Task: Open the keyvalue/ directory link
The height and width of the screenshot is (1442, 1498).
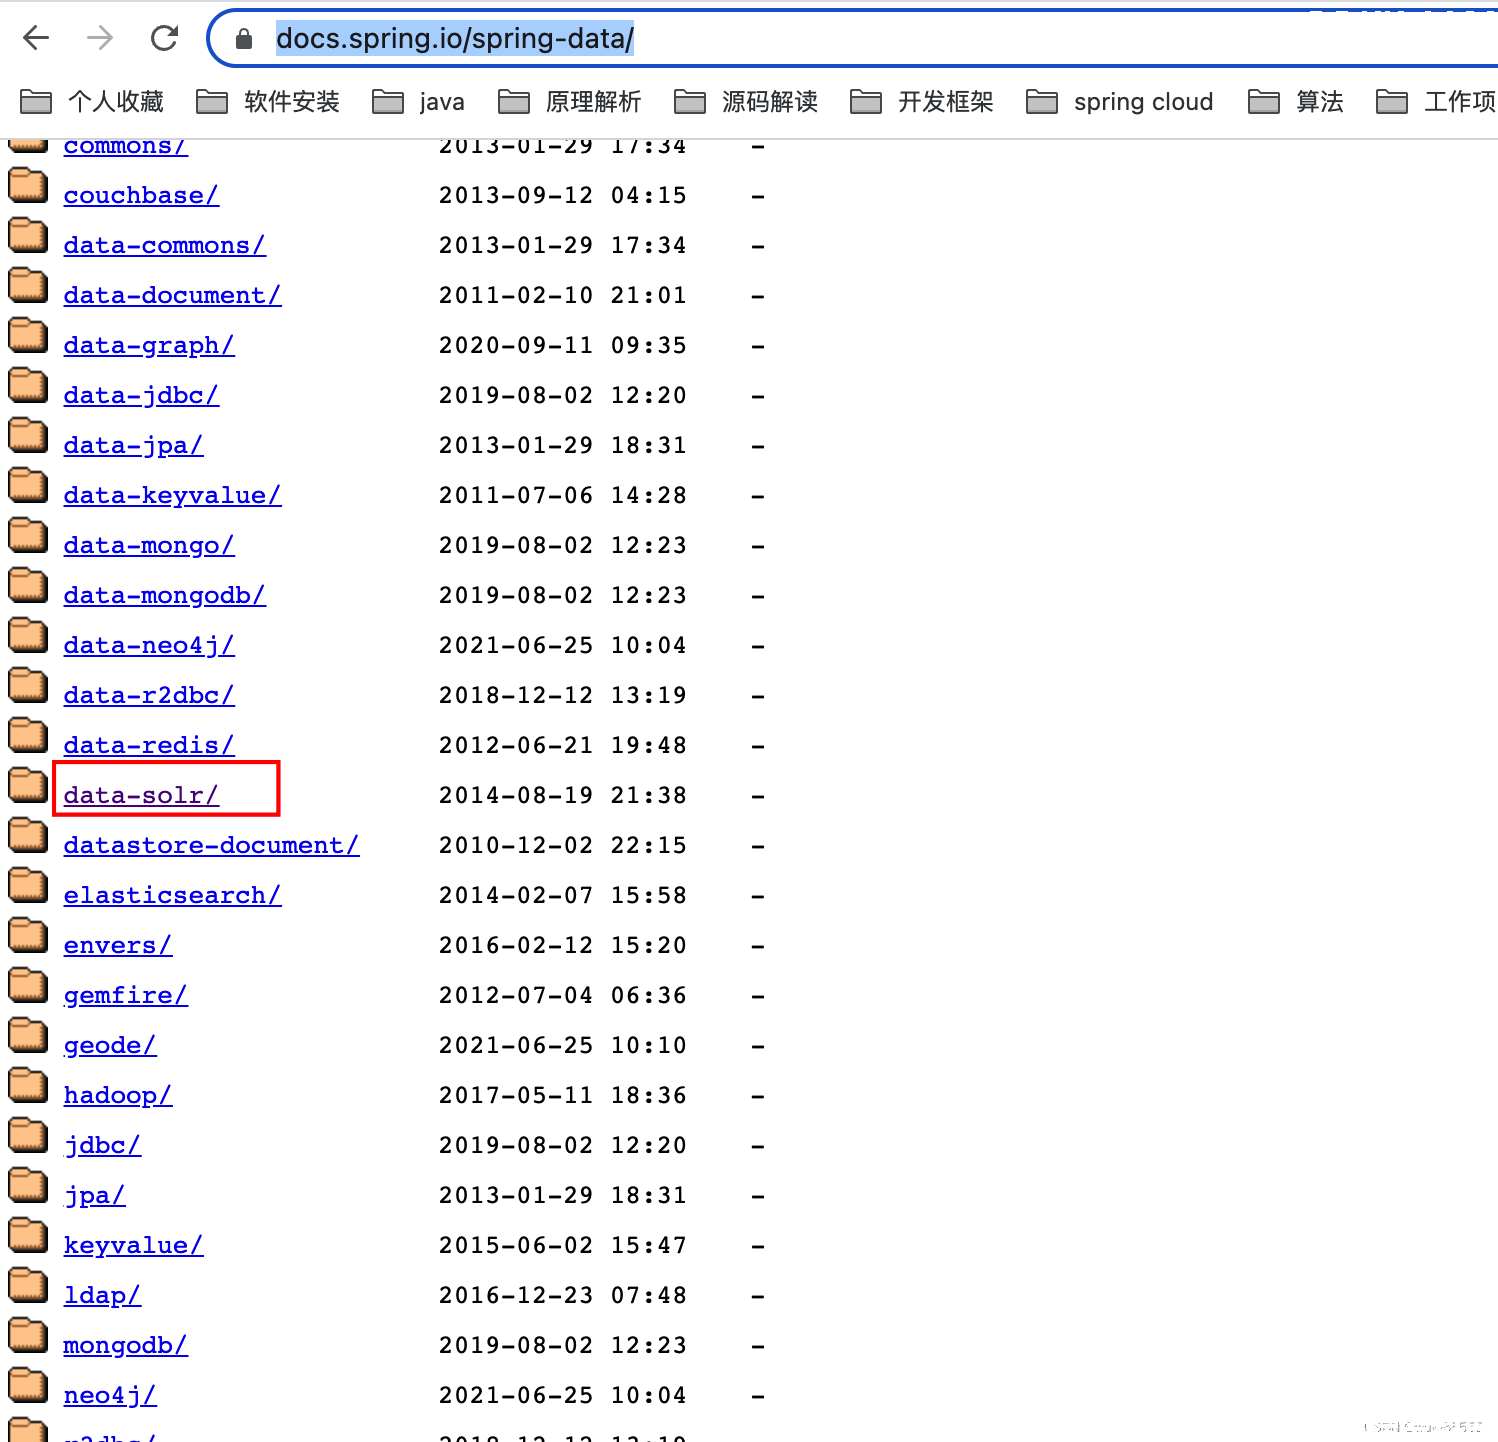Action: pyautogui.click(x=134, y=1245)
